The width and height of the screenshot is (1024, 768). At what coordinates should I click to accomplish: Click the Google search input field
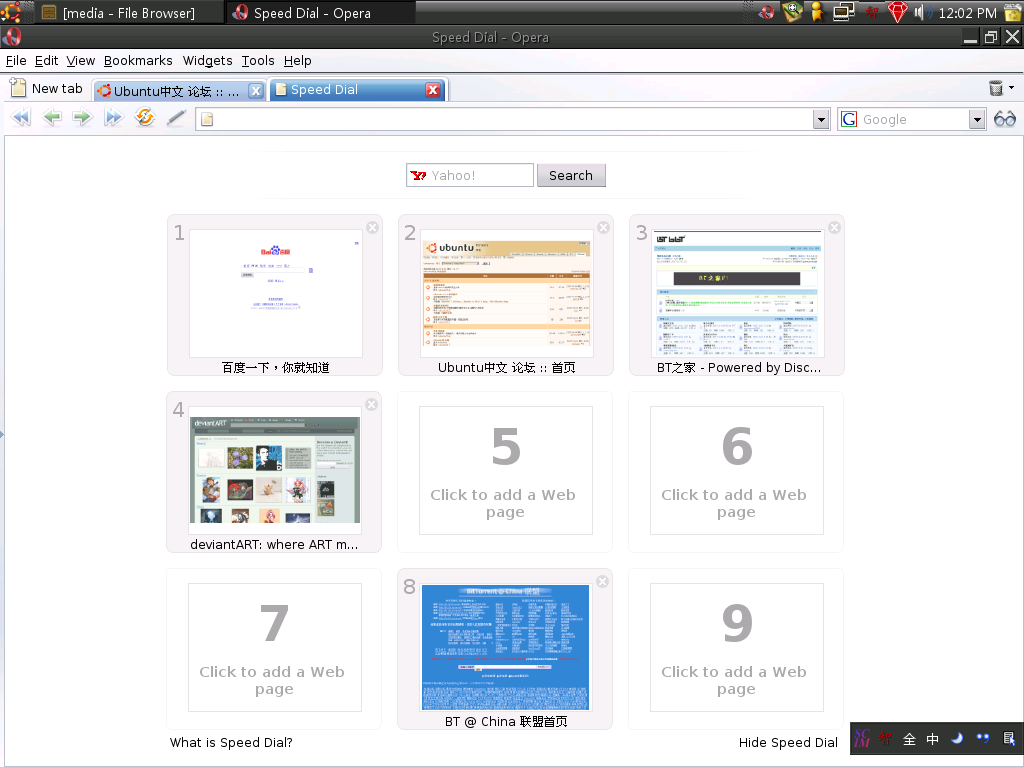tap(912, 120)
